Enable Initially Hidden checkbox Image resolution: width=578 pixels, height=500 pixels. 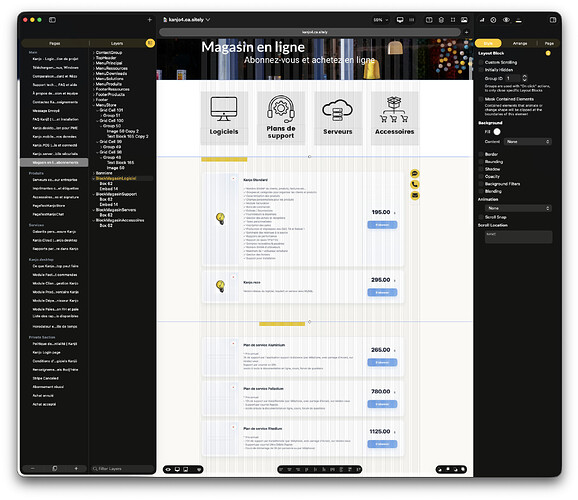pos(481,70)
